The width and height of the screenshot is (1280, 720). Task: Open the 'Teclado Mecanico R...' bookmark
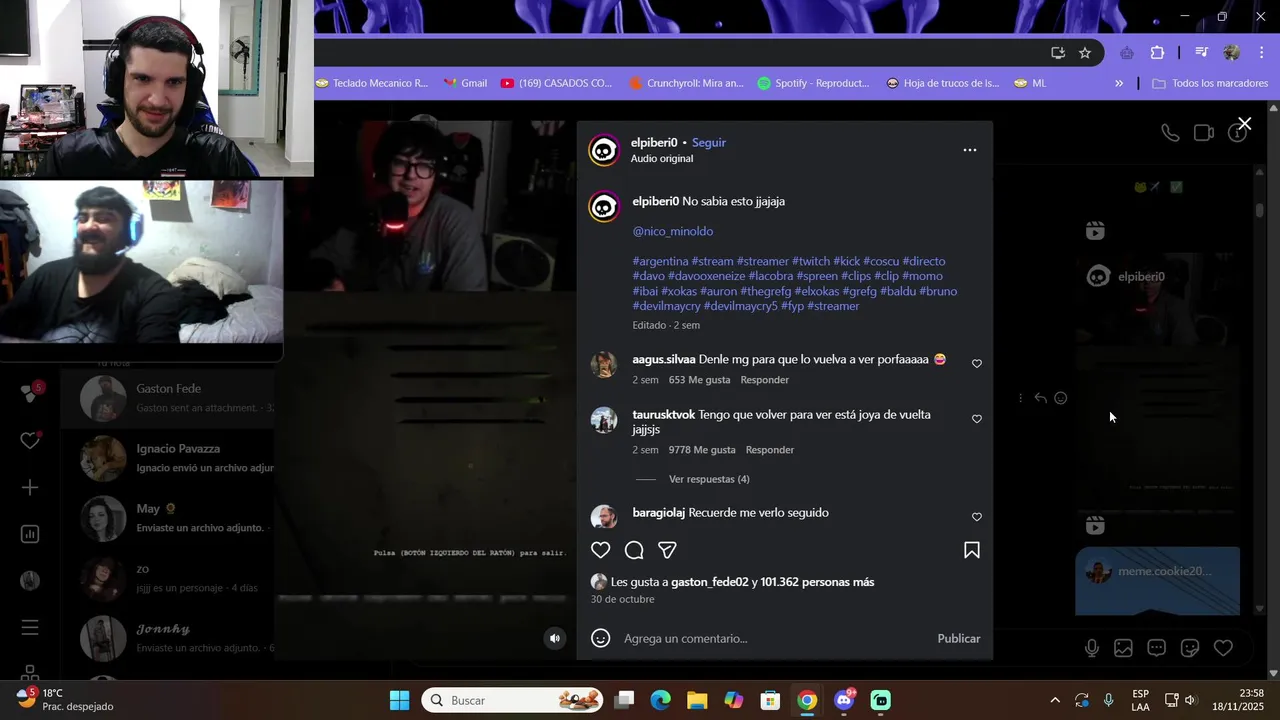(372, 84)
